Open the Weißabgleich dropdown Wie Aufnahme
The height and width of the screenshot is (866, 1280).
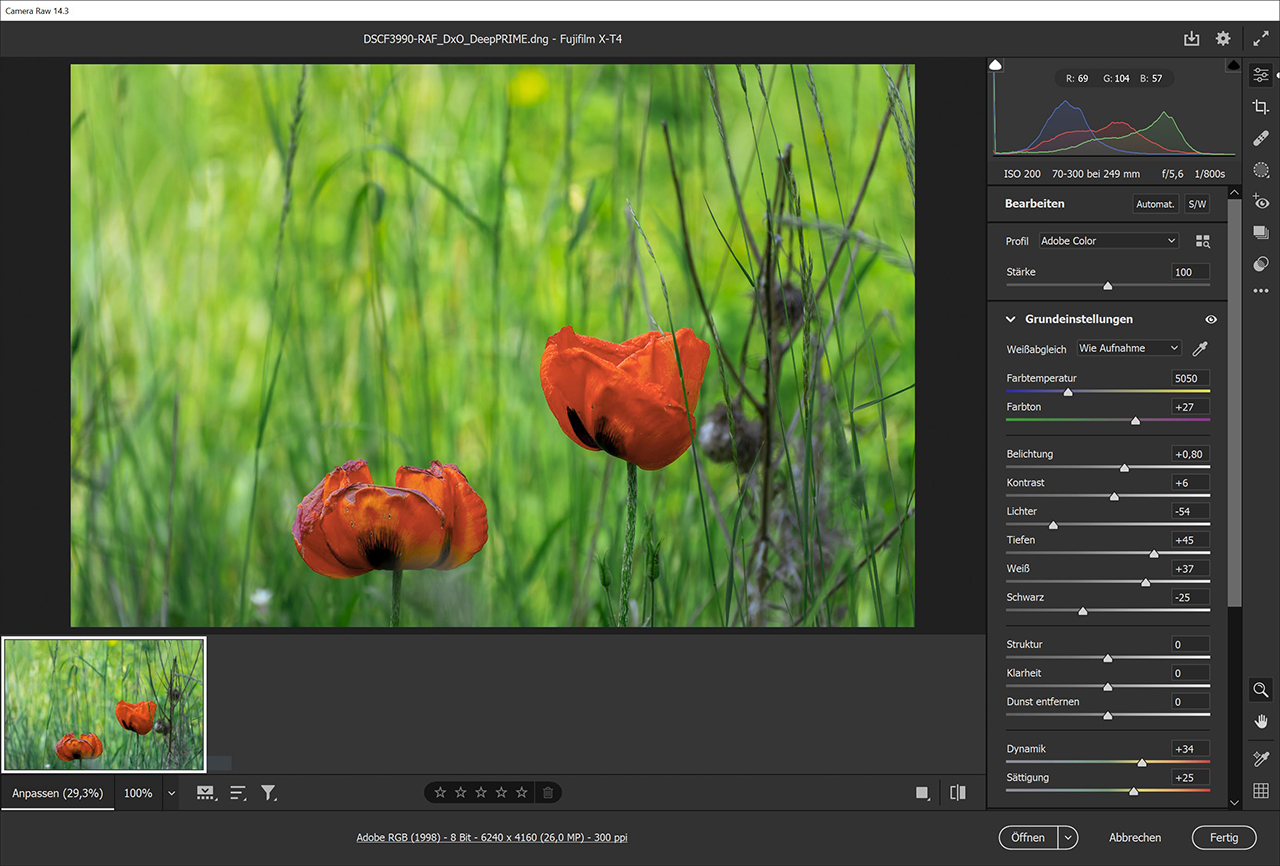(1128, 348)
